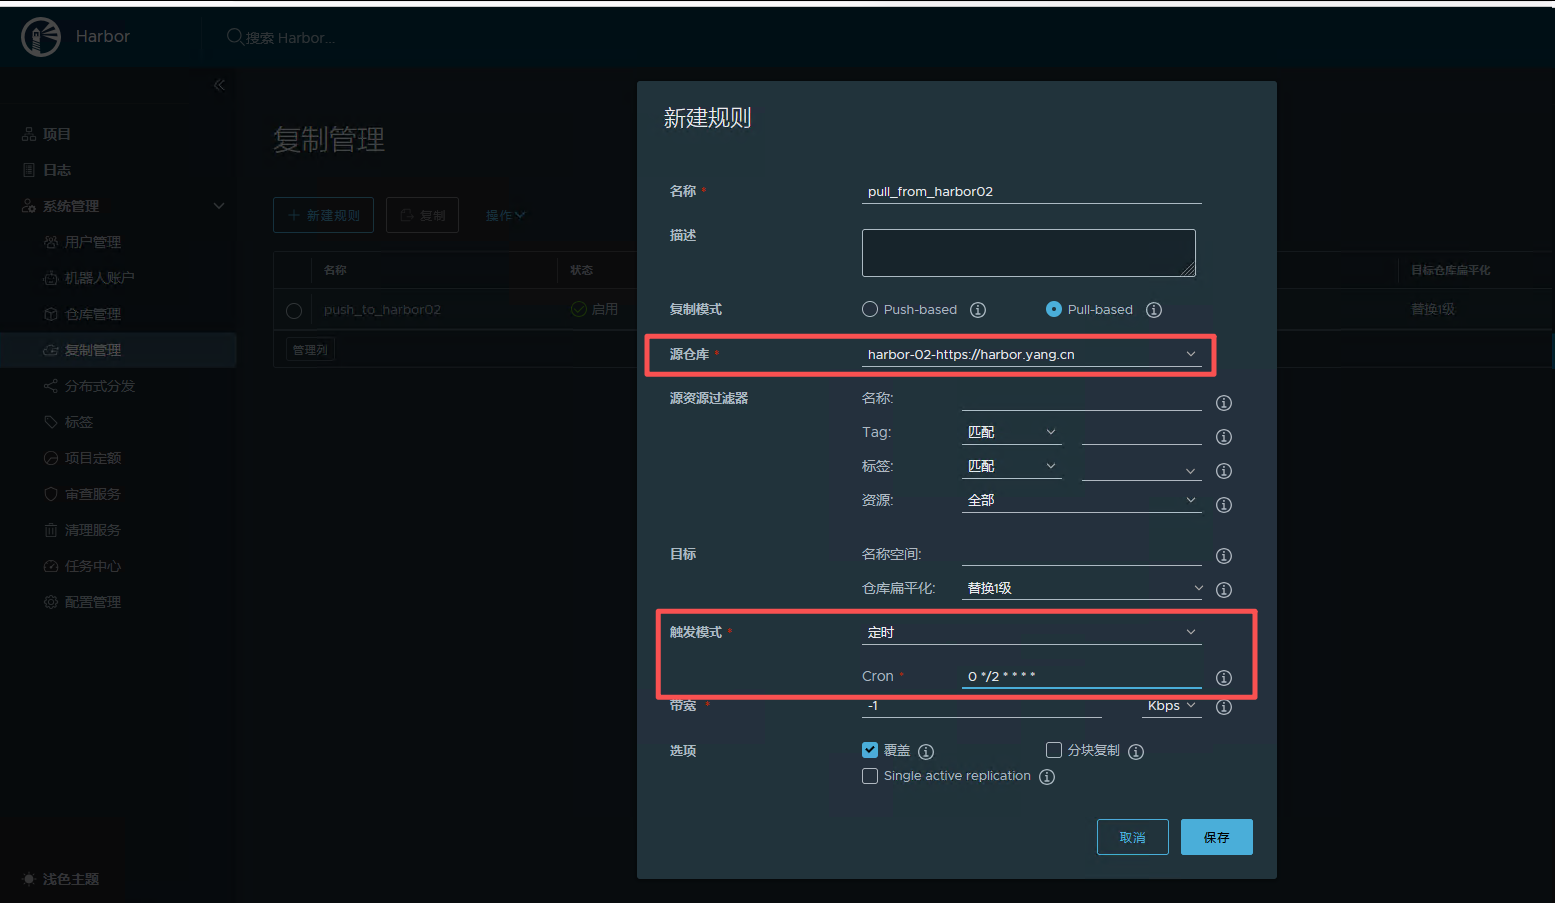The height and width of the screenshot is (903, 1555).
Task: Click info icon beside 覆盖 checkbox
Action: coord(926,752)
